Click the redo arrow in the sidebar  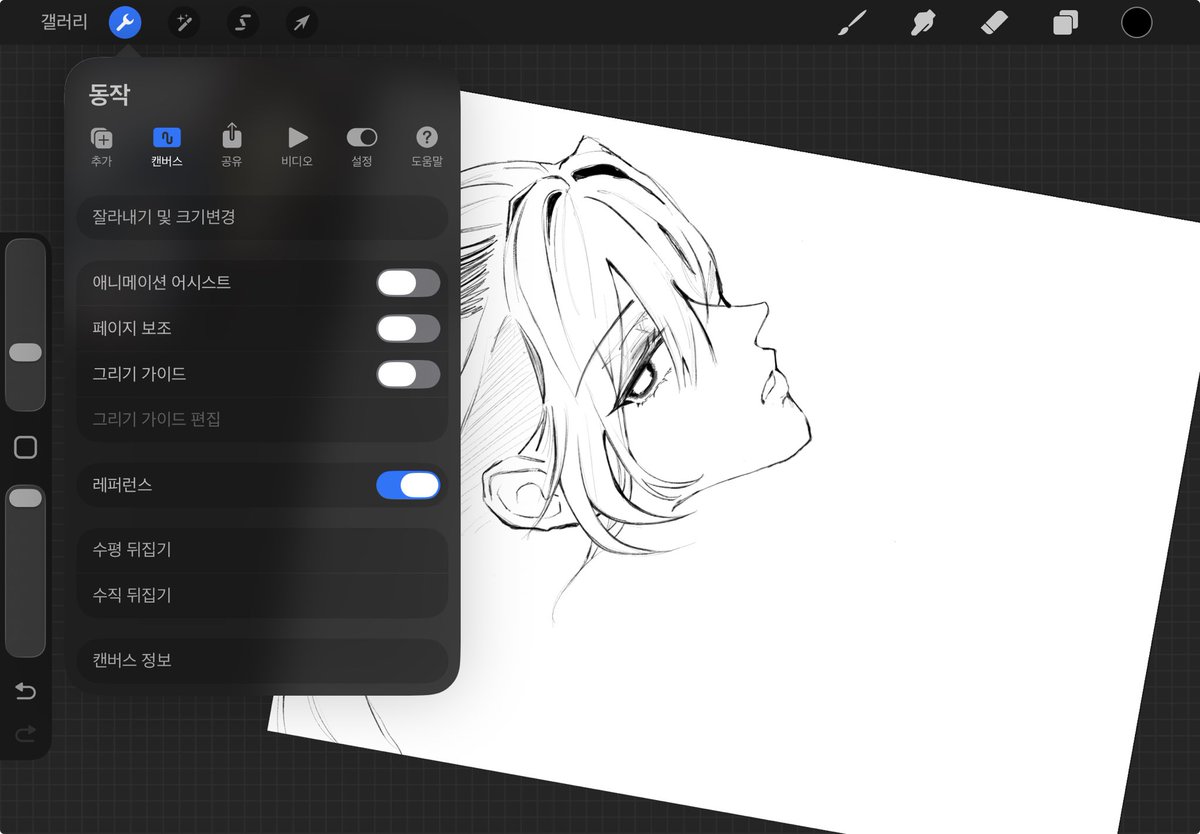(x=25, y=734)
